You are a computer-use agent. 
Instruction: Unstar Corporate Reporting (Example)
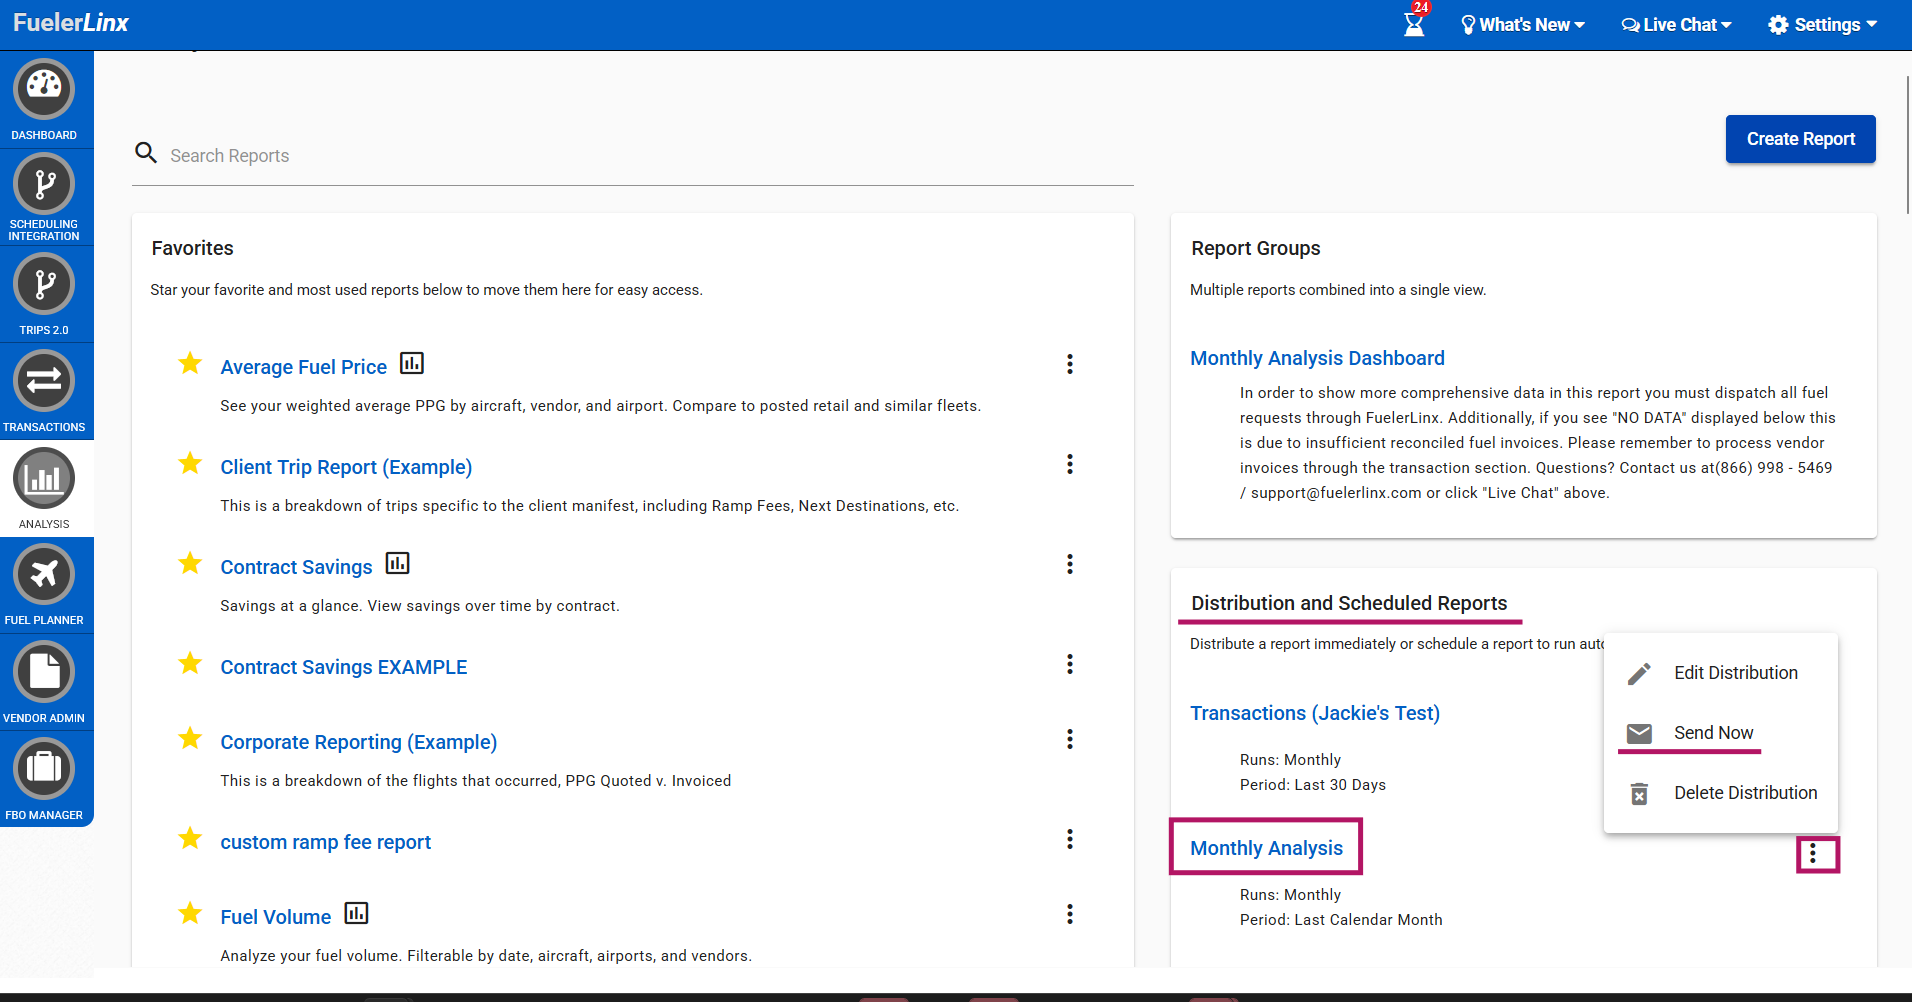coord(190,738)
